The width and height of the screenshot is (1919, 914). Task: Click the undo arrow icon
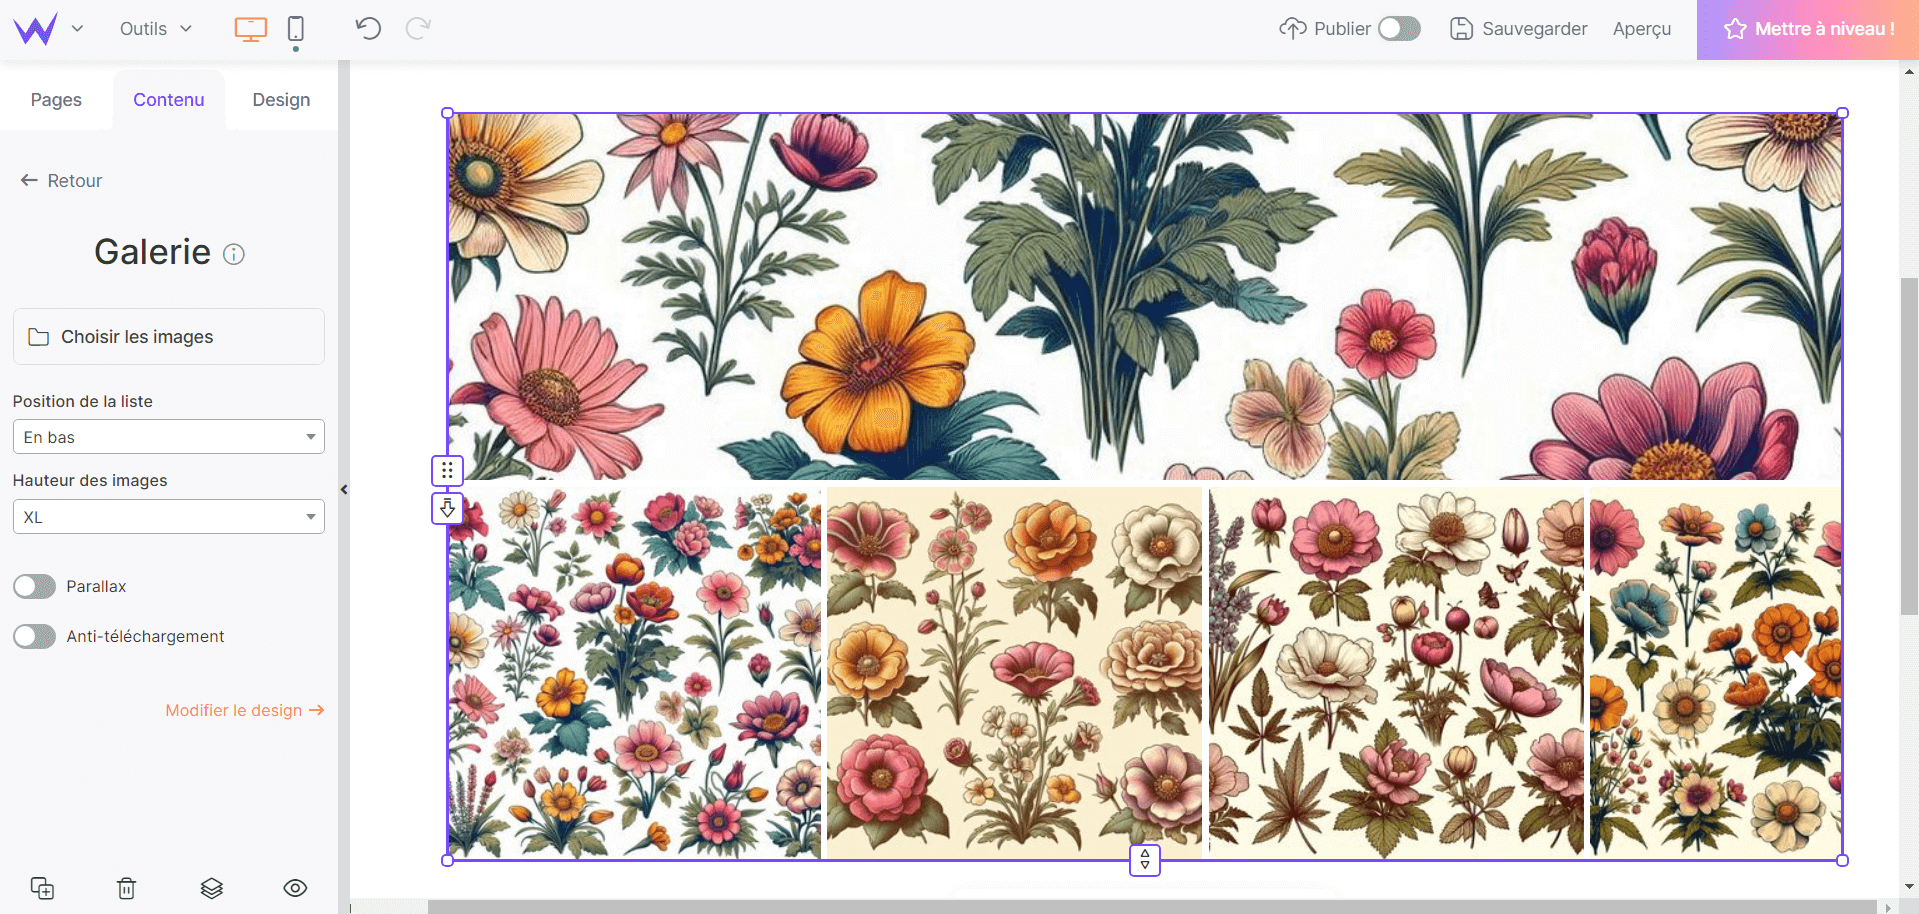(x=368, y=29)
